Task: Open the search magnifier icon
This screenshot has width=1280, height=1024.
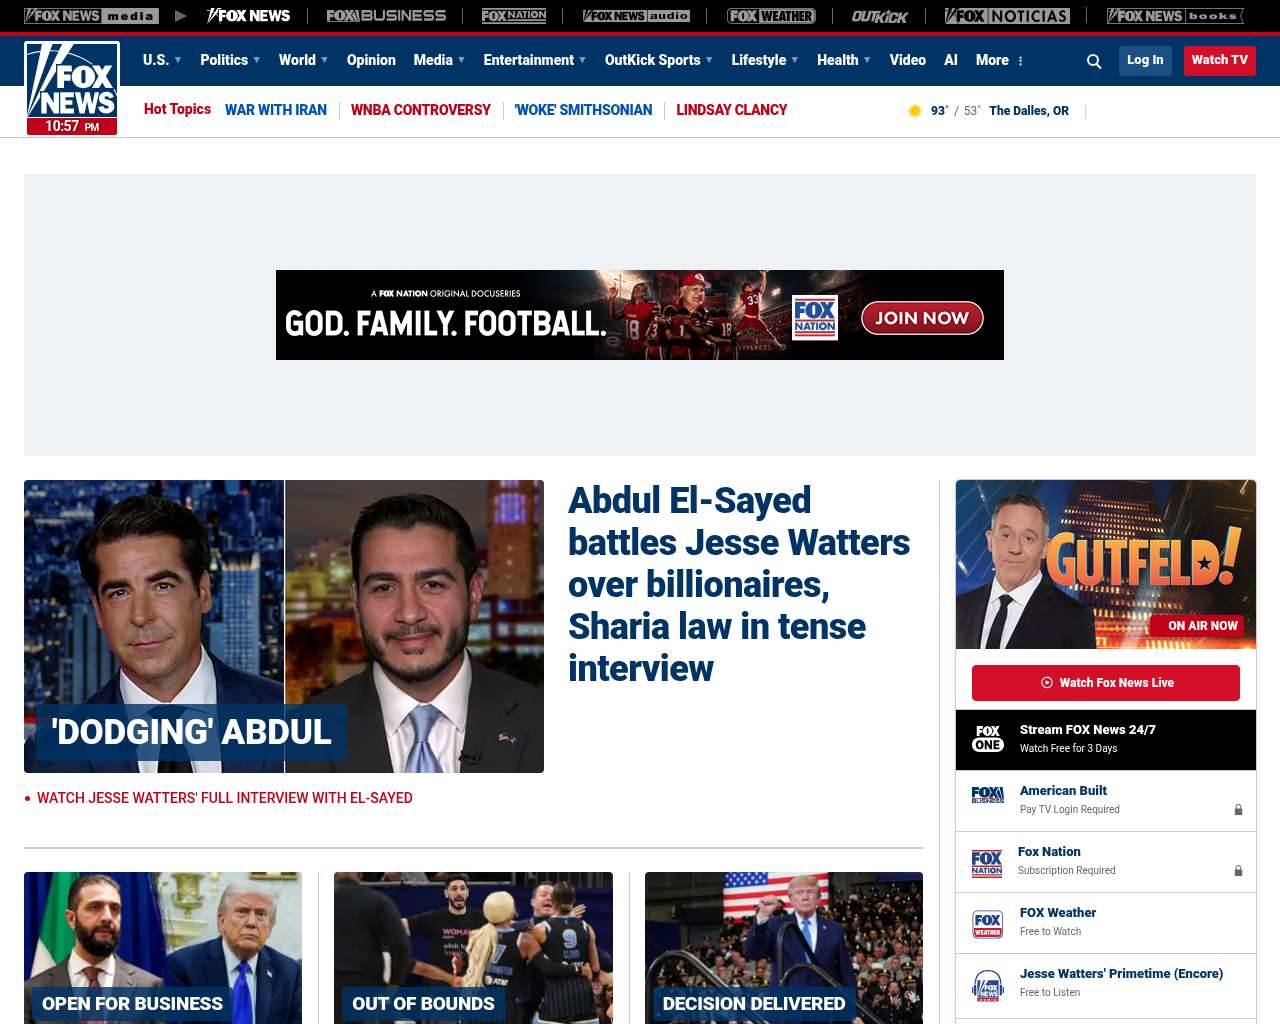Action: [x=1094, y=61]
